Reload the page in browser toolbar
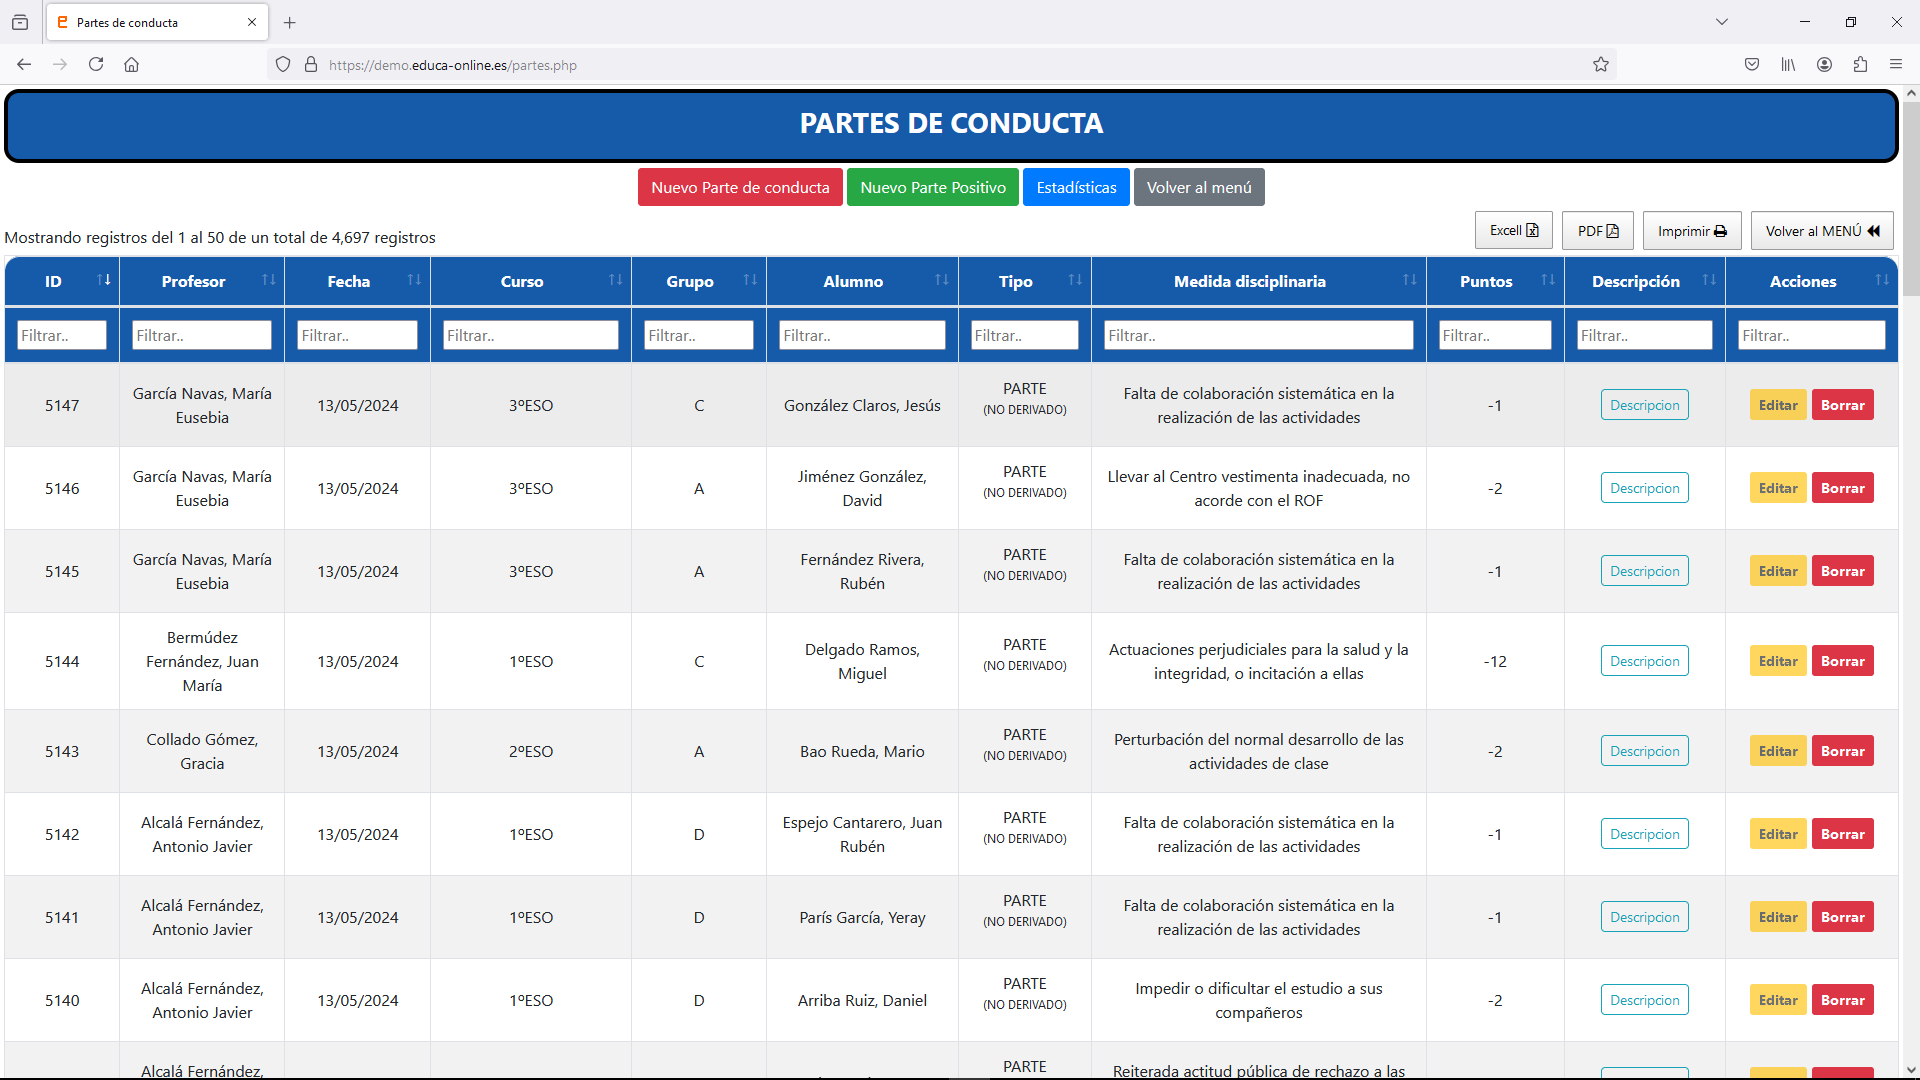 coord(96,65)
